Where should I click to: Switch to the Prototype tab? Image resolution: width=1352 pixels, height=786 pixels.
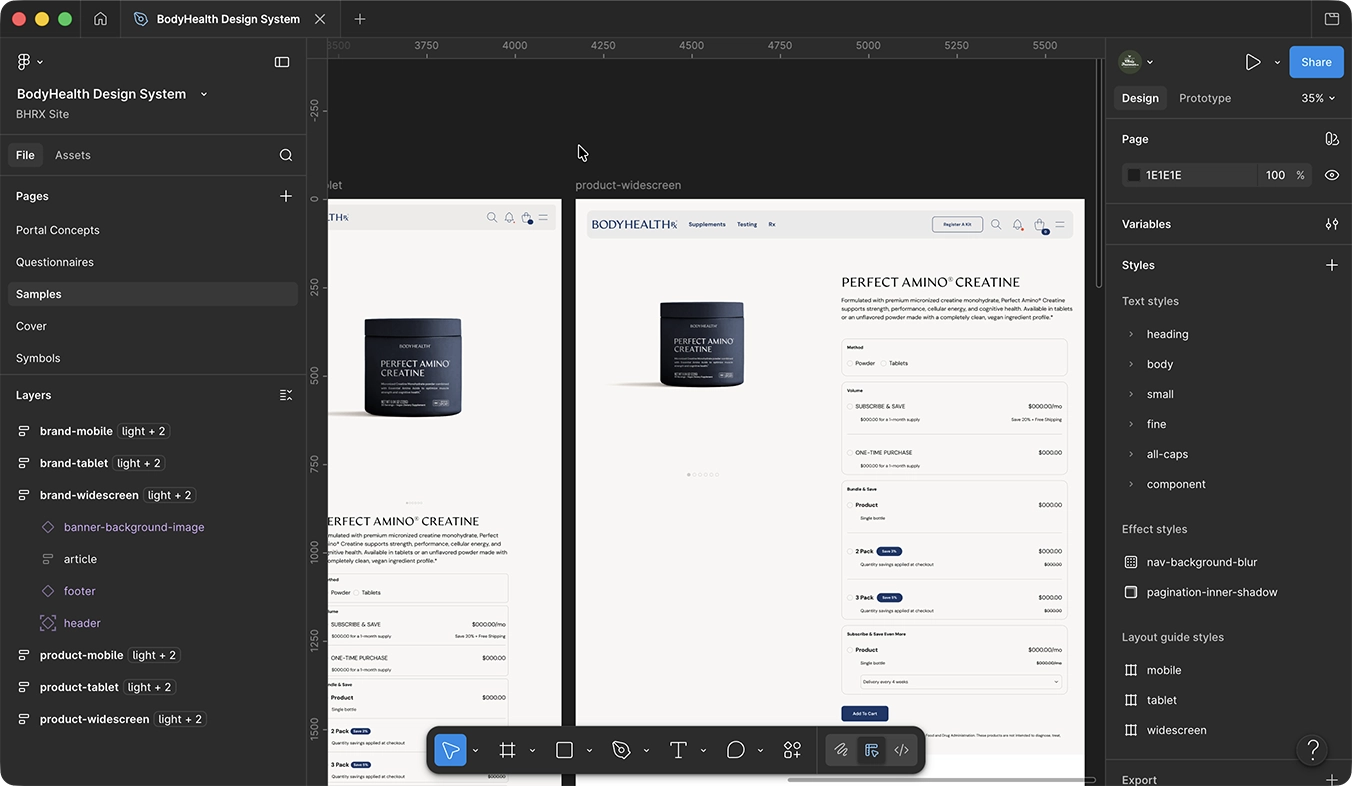click(1205, 98)
